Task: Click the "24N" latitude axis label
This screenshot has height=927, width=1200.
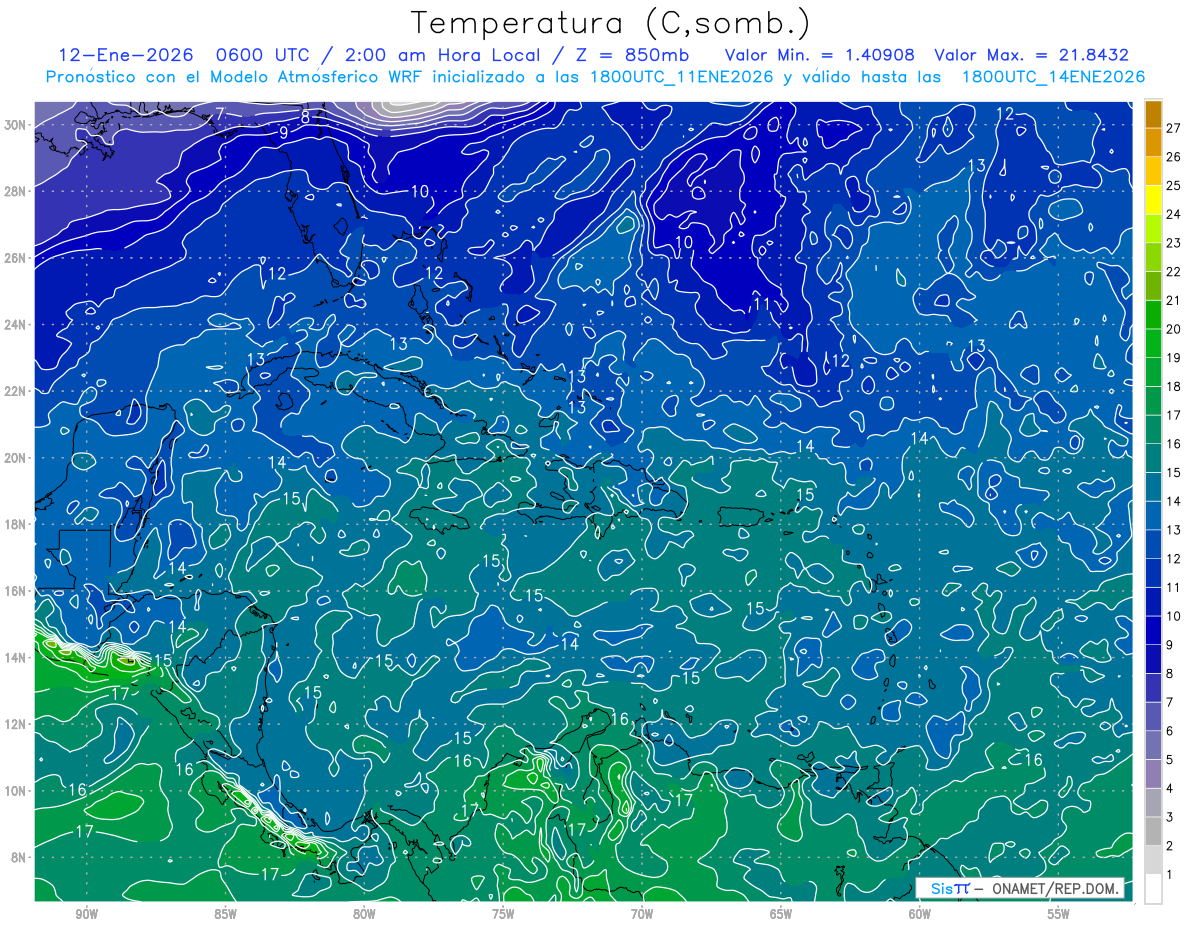Action: 15,324
